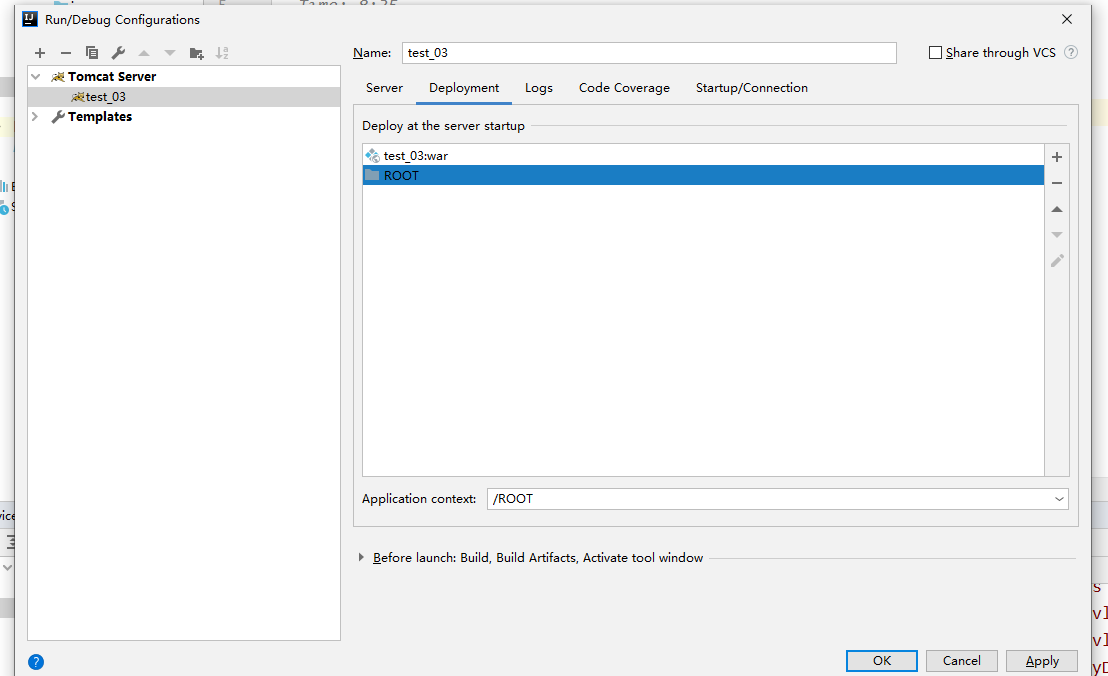This screenshot has width=1108, height=676.
Task: Select Templates tree item
Action: pos(184,117)
